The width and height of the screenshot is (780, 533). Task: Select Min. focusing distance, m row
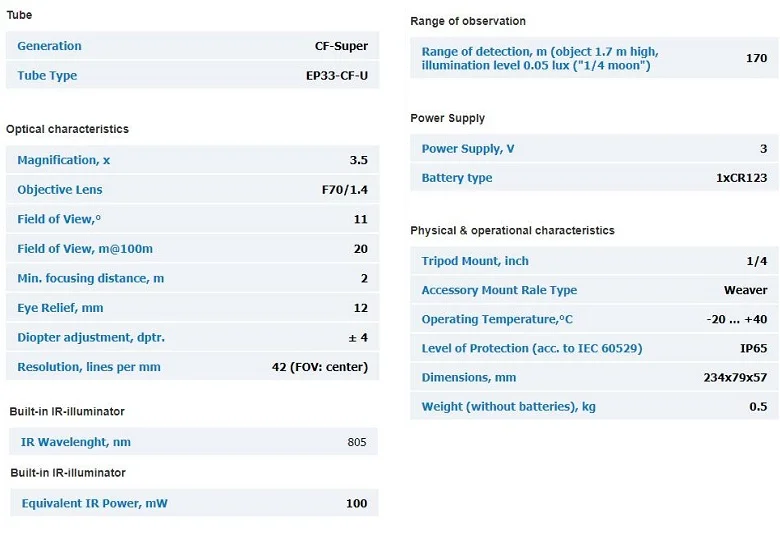coord(193,278)
